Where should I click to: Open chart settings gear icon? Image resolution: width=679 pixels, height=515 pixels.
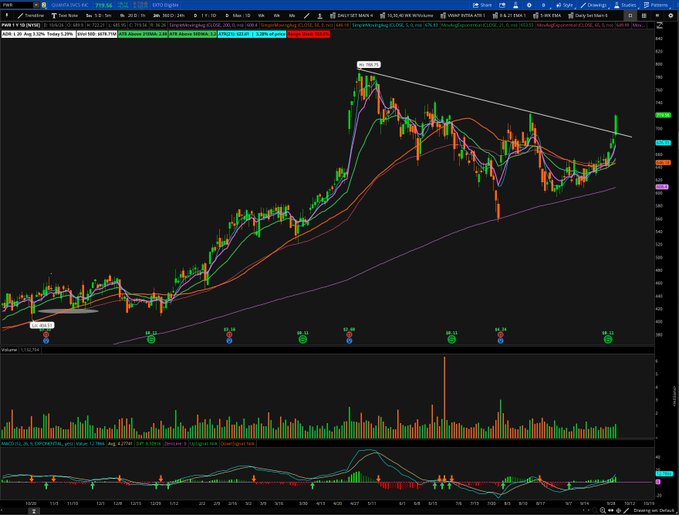529,5
